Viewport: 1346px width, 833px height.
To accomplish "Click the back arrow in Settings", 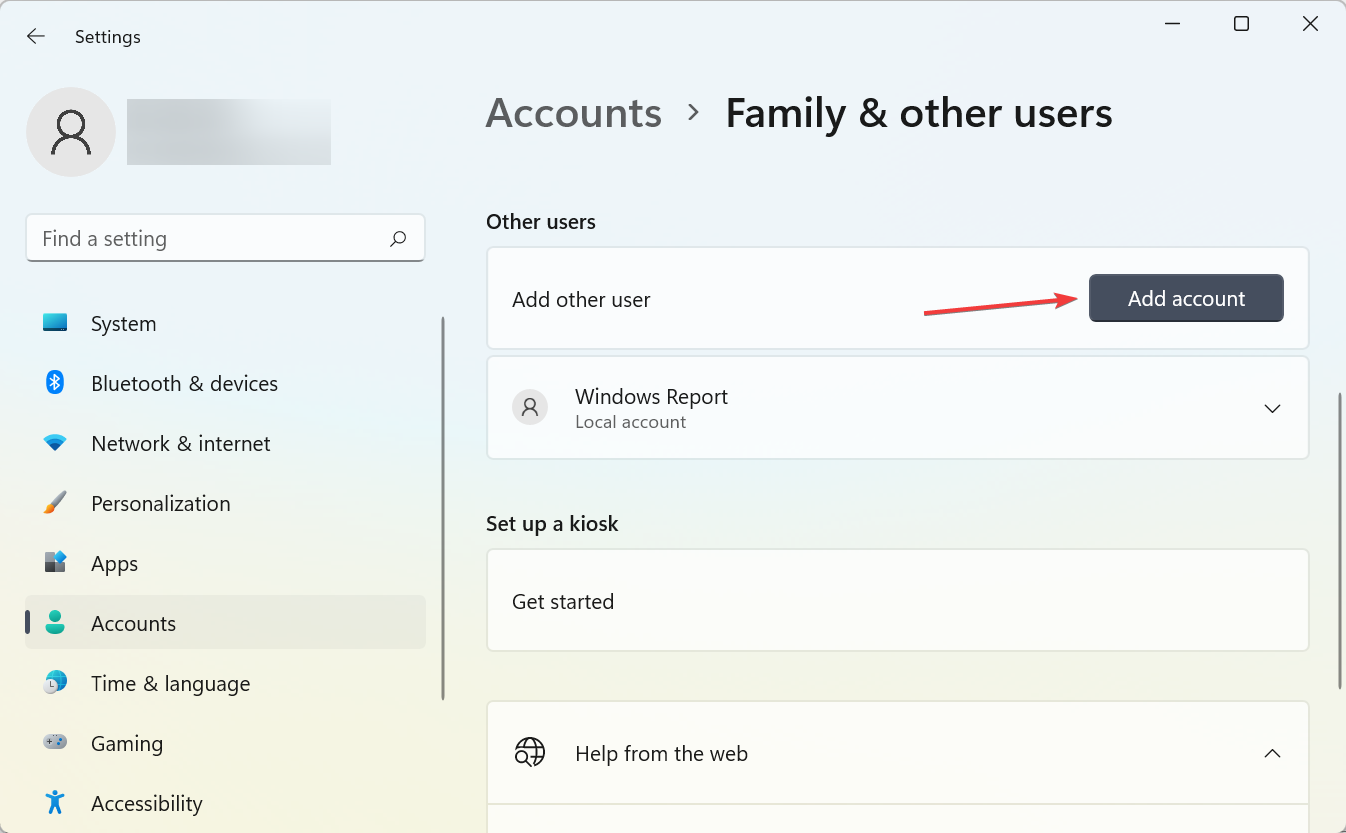I will pyautogui.click(x=36, y=37).
